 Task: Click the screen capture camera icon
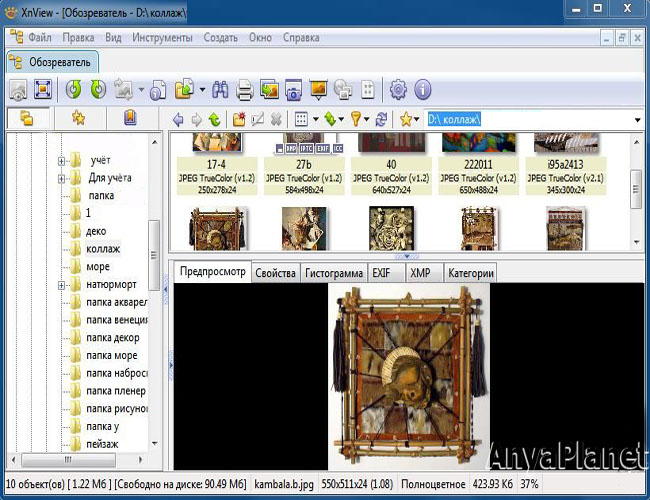click(294, 90)
